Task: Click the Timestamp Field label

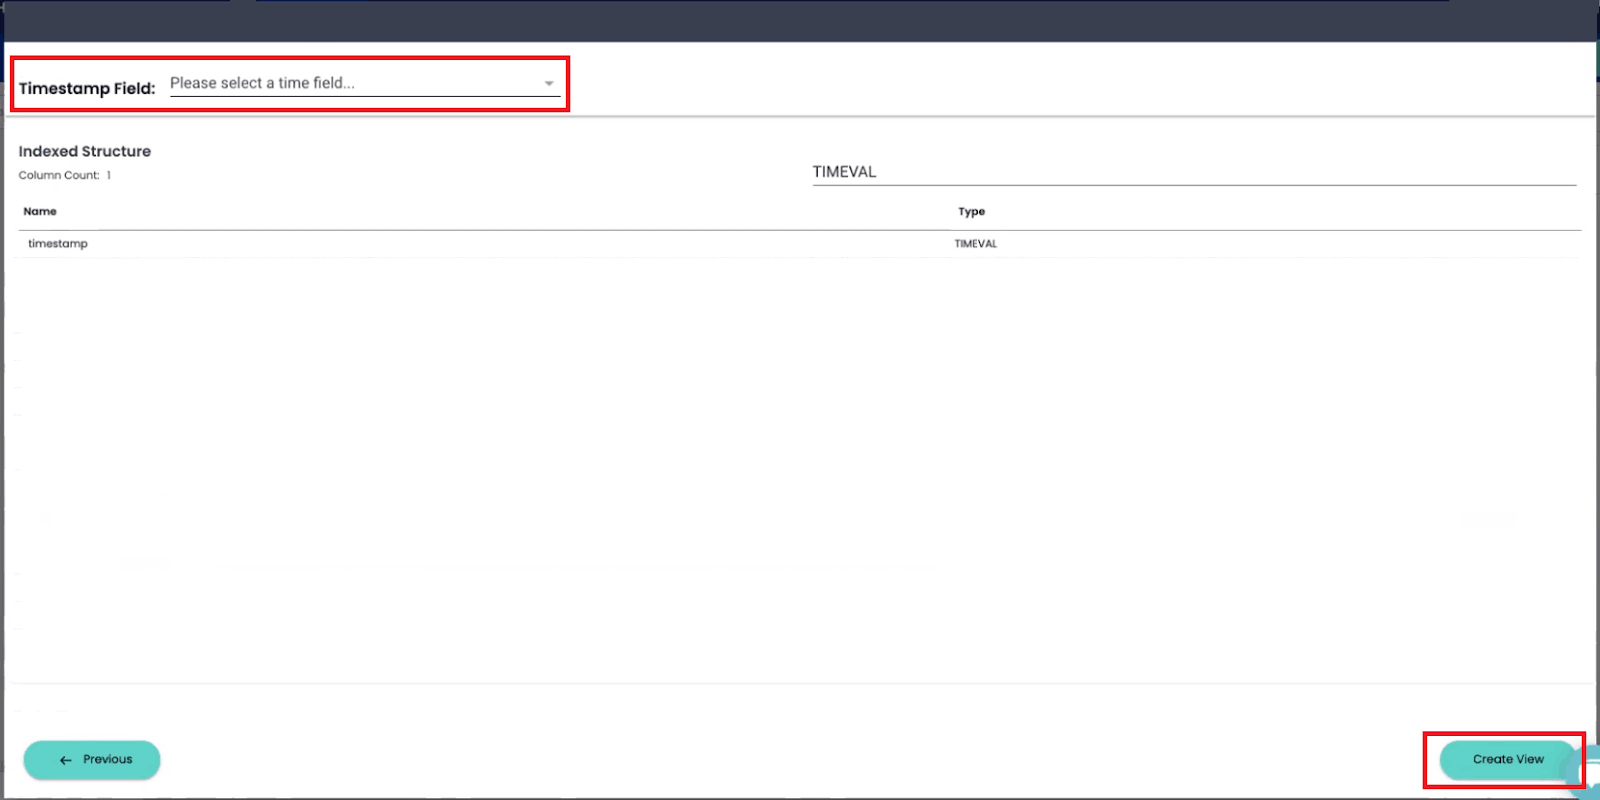Action: coord(87,88)
